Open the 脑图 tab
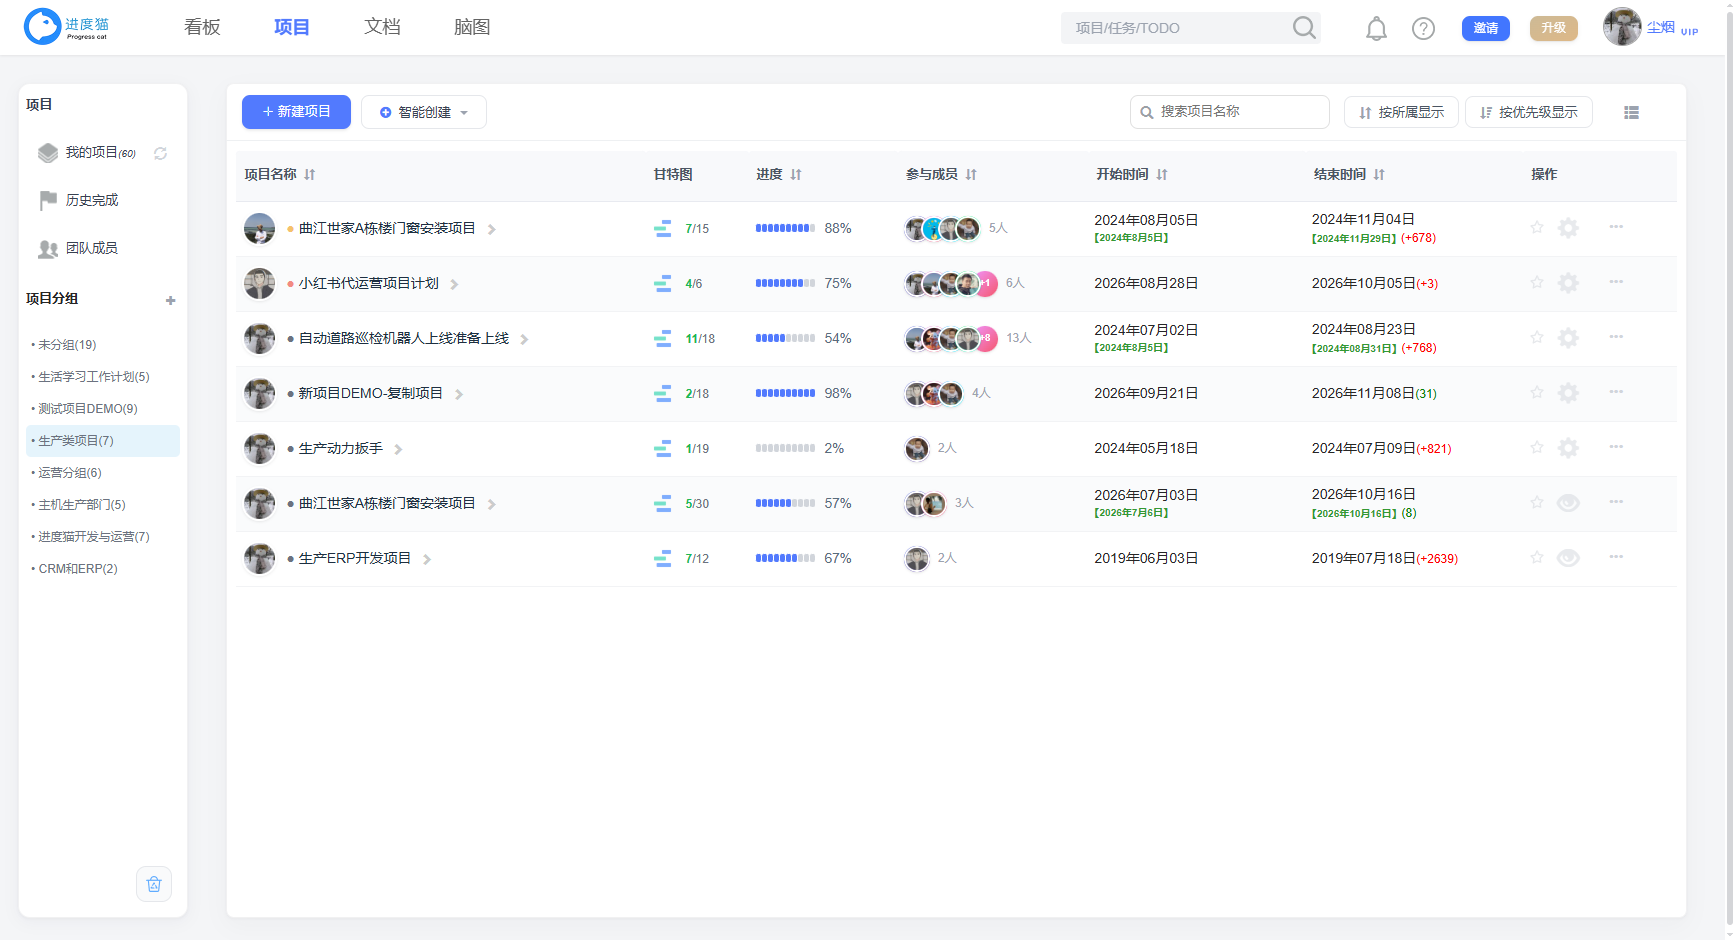 pos(472,27)
